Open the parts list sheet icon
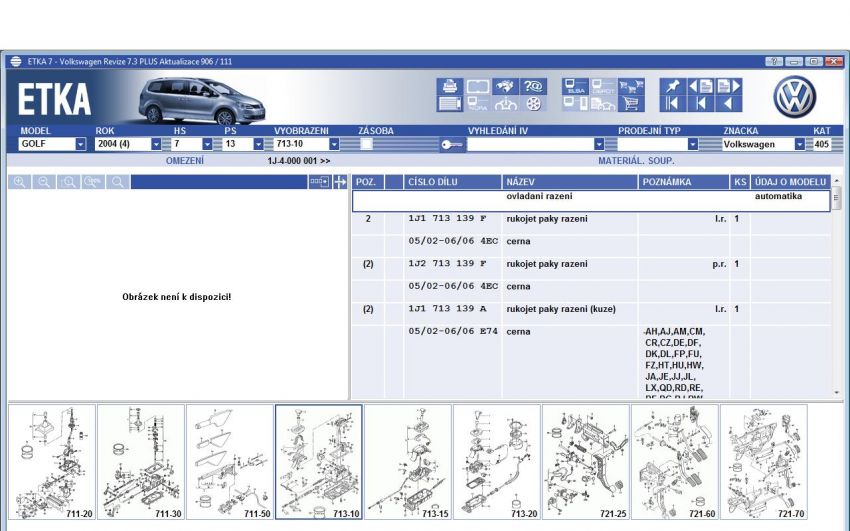 click(449, 103)
